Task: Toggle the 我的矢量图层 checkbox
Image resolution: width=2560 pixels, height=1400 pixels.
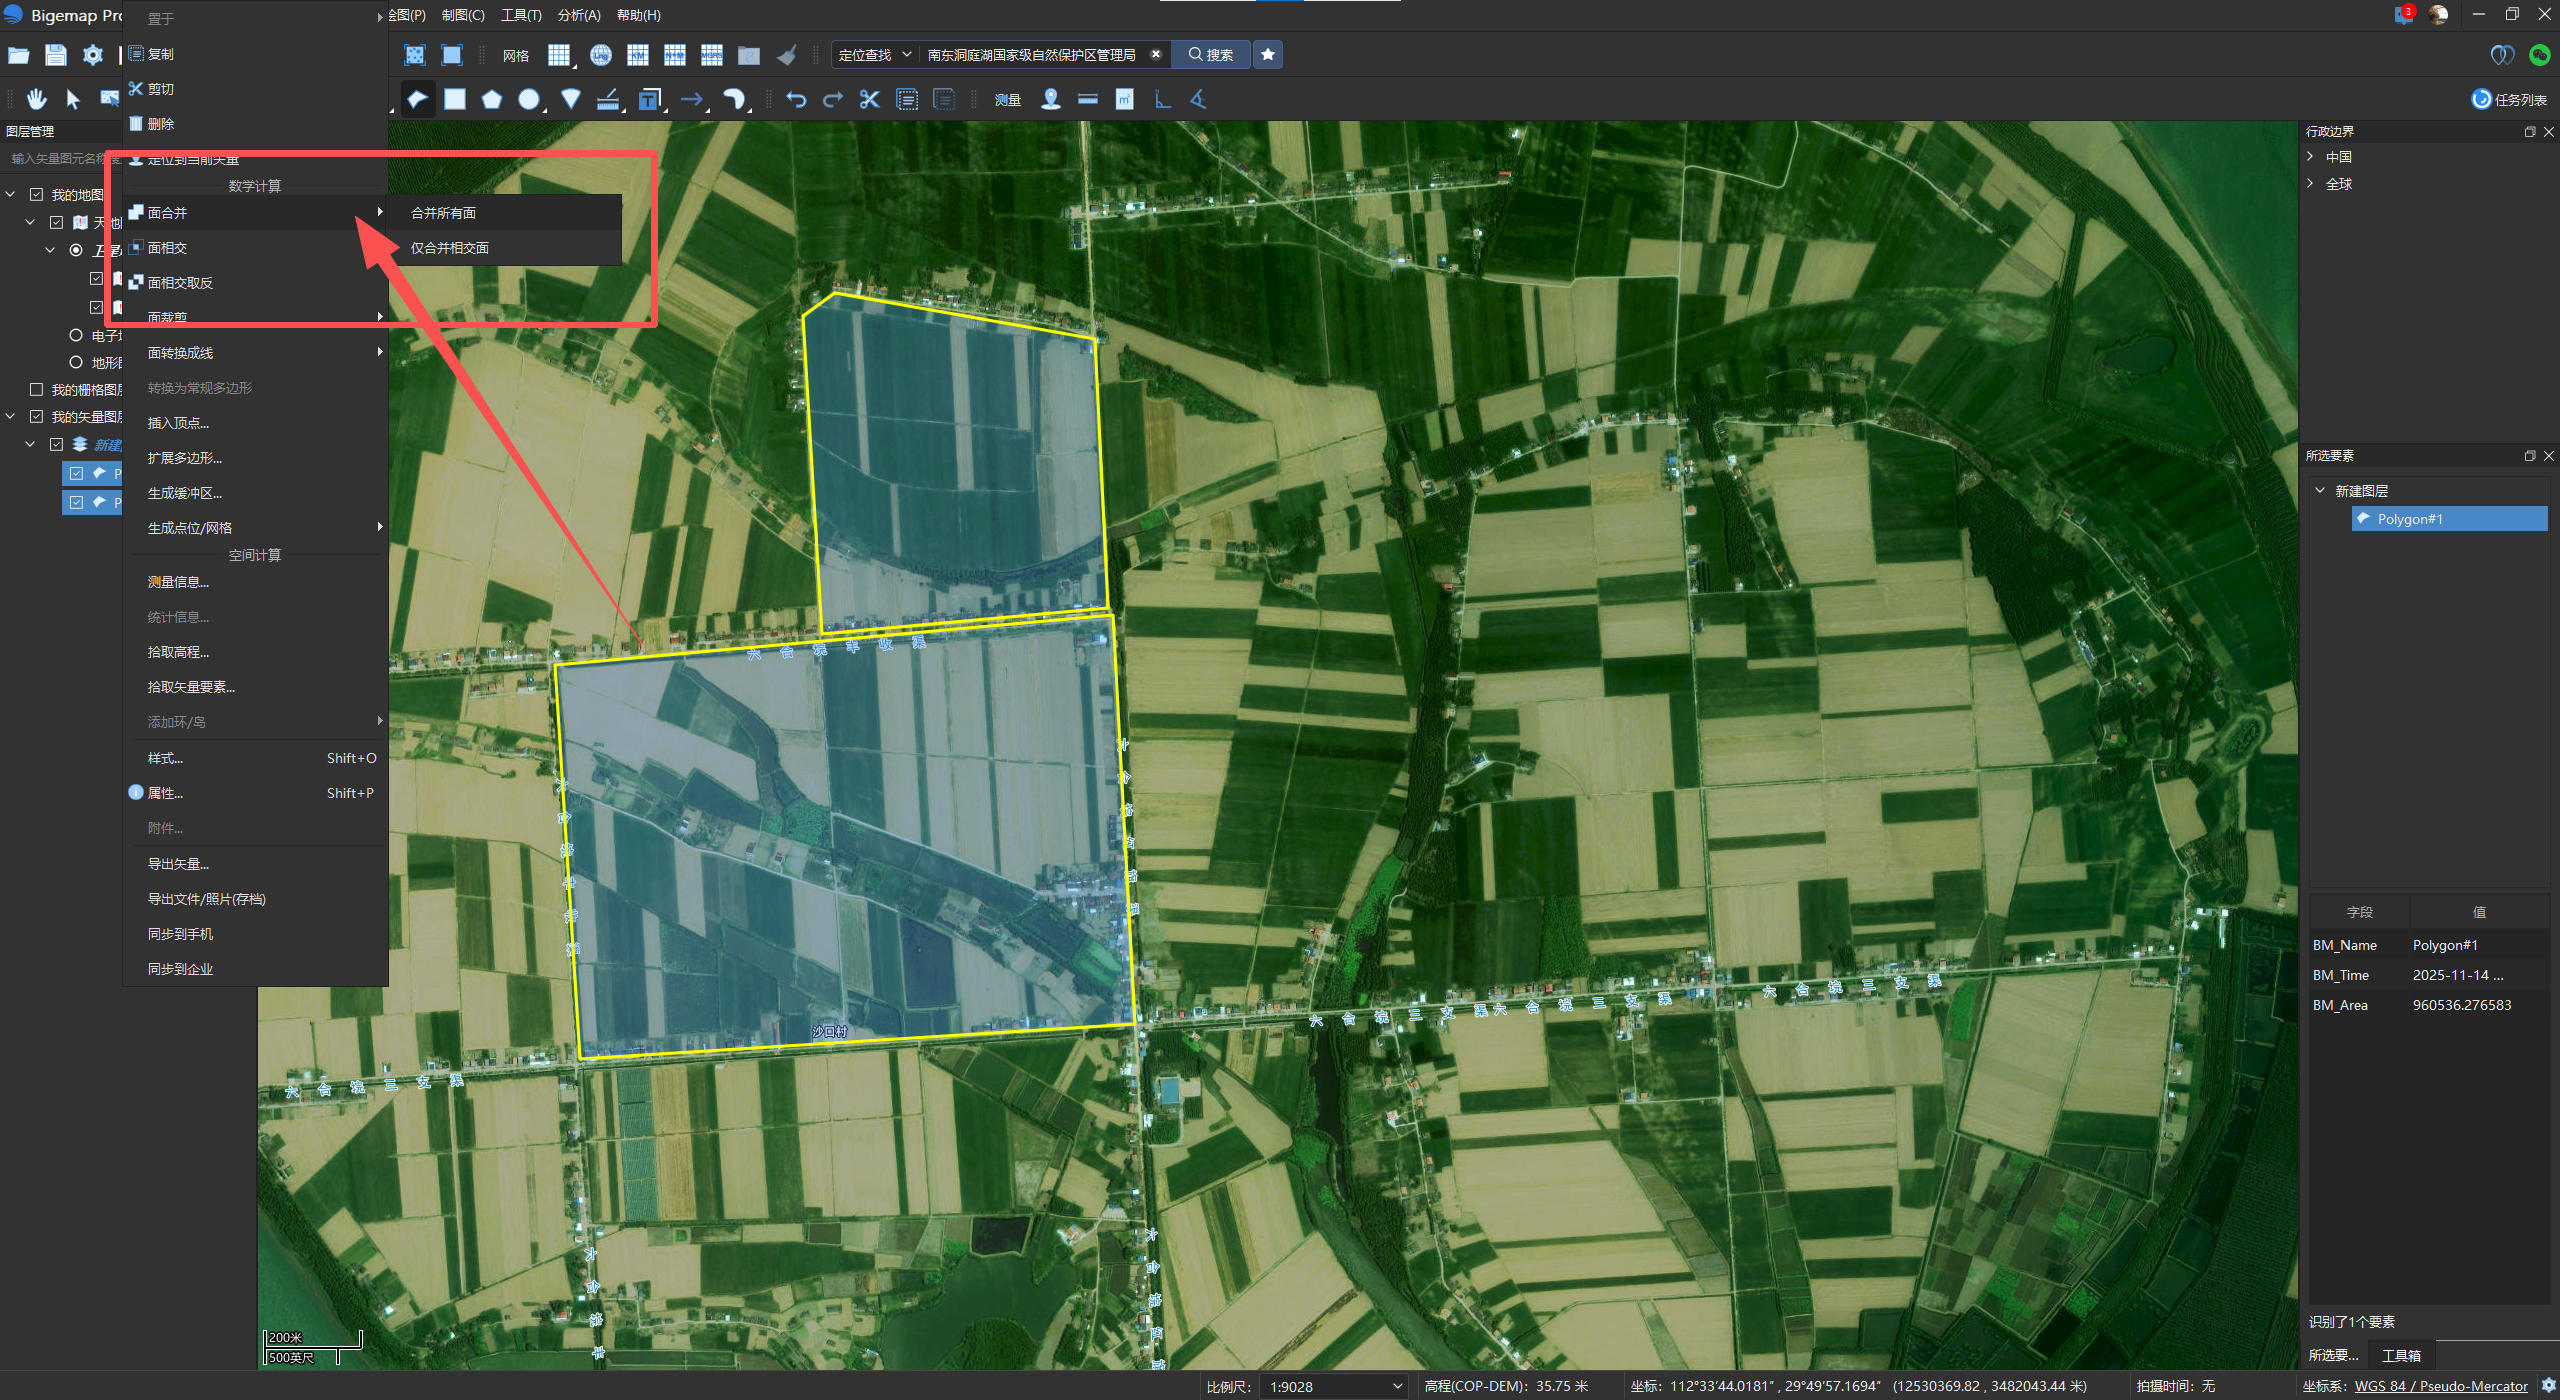Action: point(37,416)
